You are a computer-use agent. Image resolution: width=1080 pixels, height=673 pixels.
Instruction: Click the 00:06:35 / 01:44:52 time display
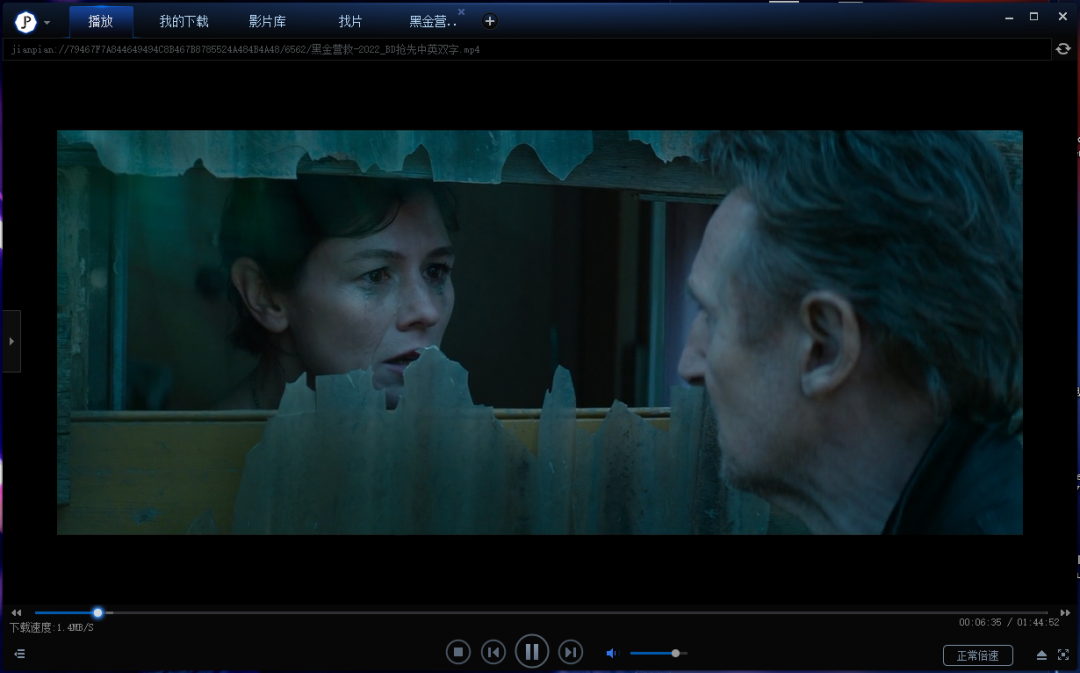[1009, 623]
